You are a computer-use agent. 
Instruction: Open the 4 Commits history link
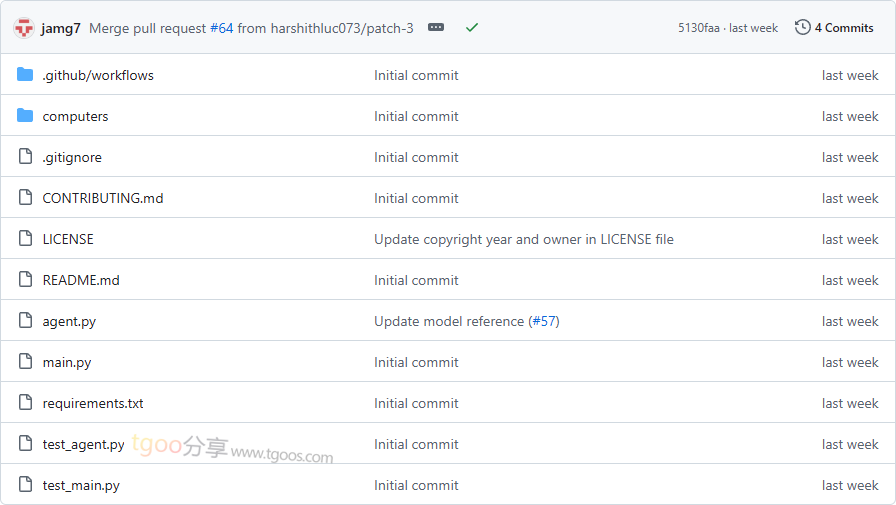pyautogui.click(x=843, y=28)
